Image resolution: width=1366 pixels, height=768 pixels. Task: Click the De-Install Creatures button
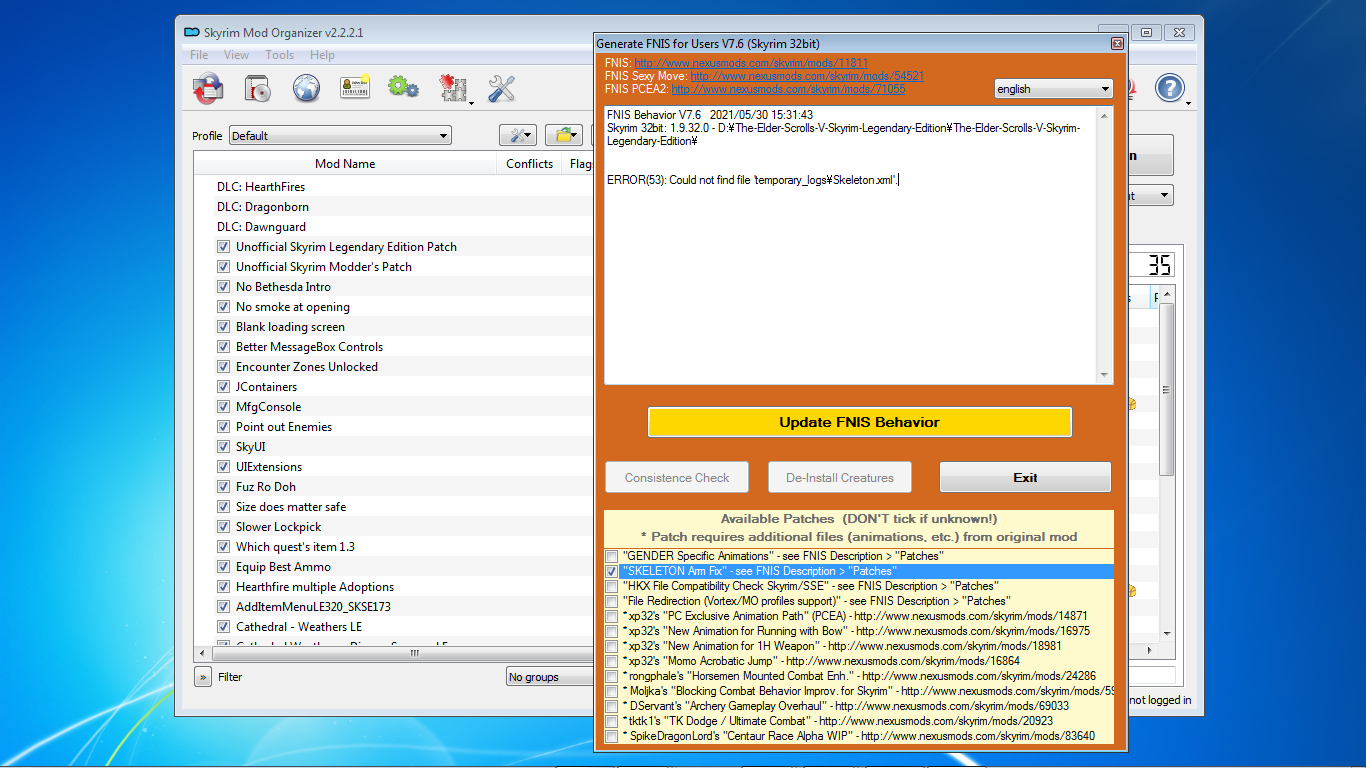click(x=840, y=477)
